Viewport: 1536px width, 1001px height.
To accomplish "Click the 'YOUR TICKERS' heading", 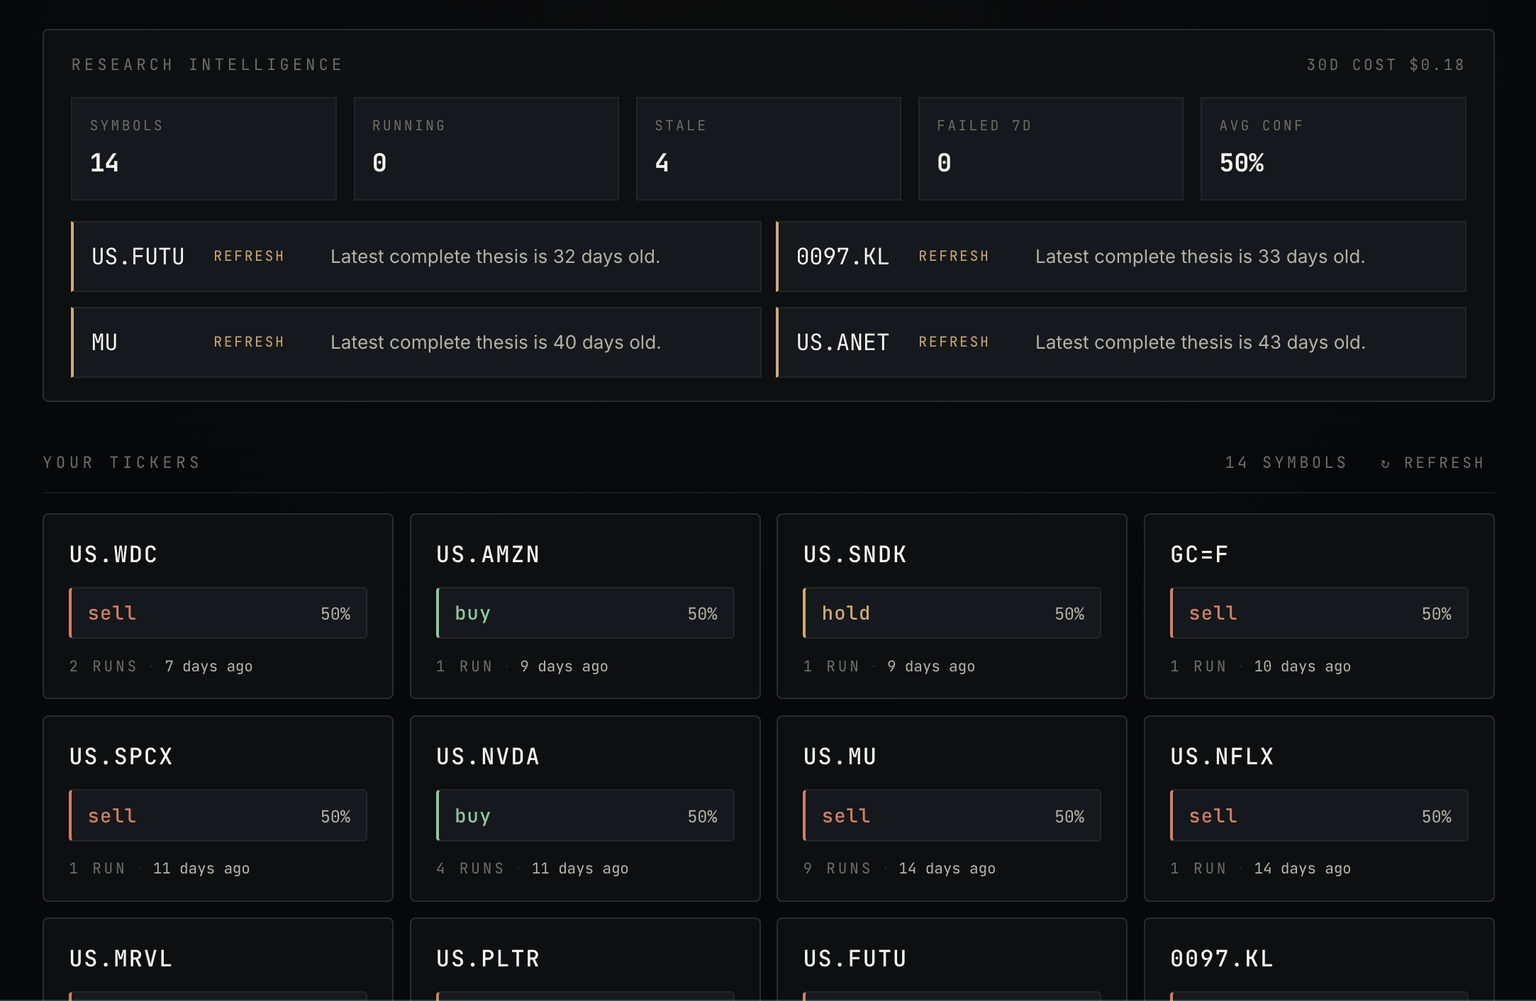I will (x=122, y=462).
